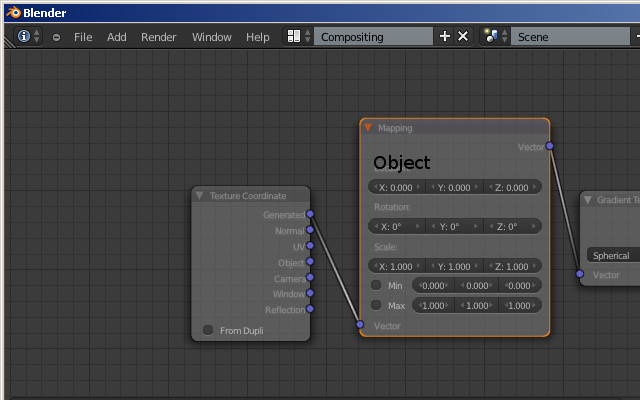Viewport: 640px width, 400px height.
Task: Add a new screen layout
Action: [444, 36]
